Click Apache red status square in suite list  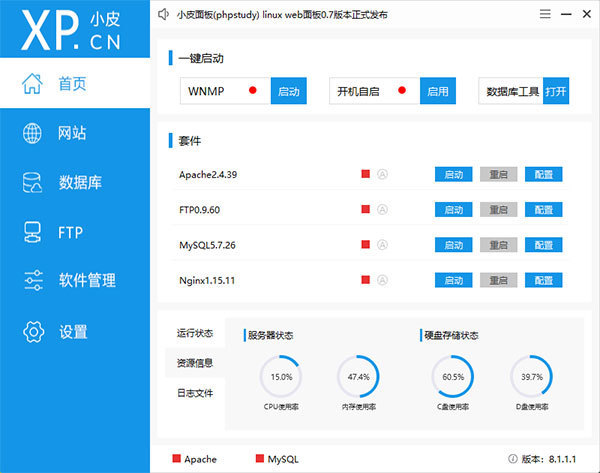(x=366, y=174)
